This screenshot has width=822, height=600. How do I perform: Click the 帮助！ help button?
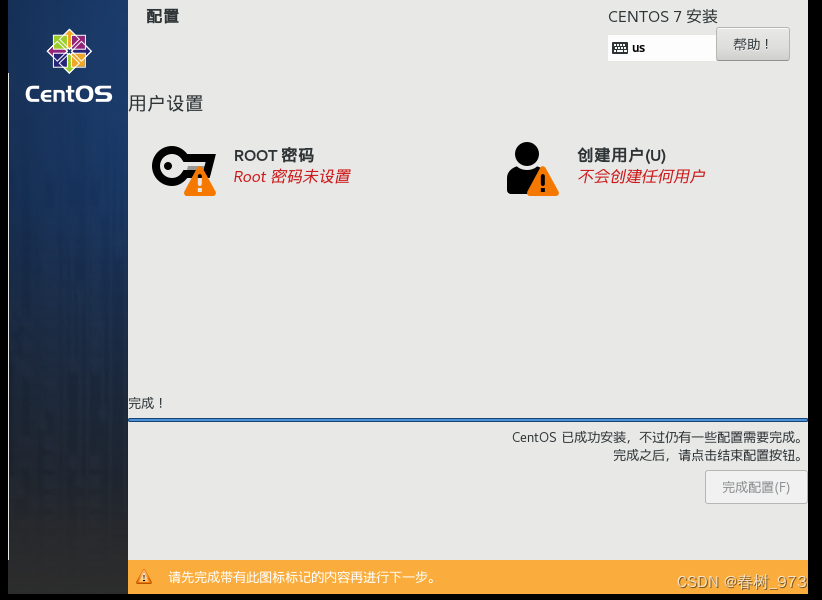[752, 44]
